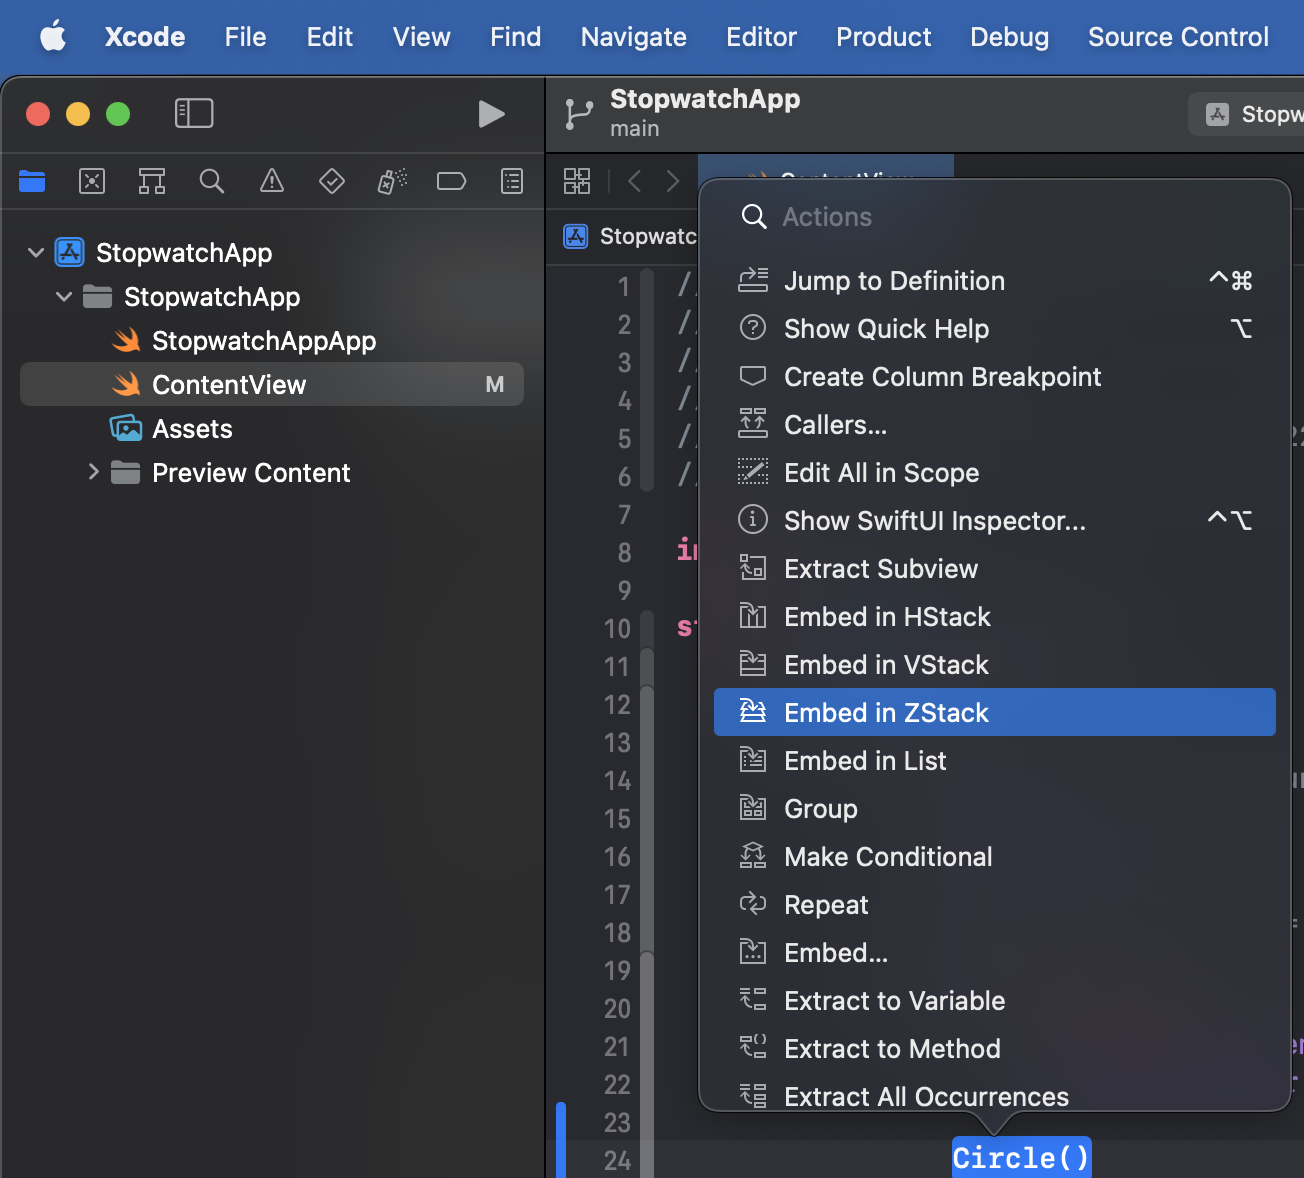Type in the Actions search field
This screenshot has width=1304, height=1178.
point(1000,217)
